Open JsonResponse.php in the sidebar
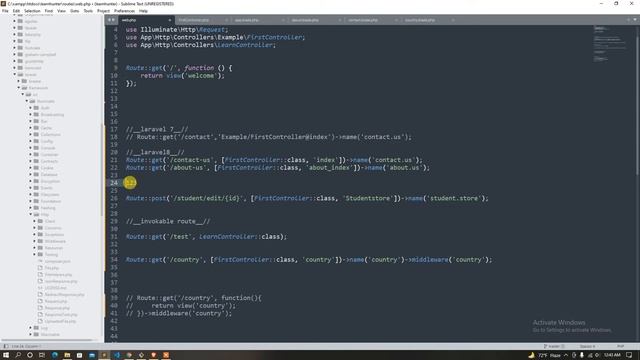640x360 pixels. (x=61, y=281)
